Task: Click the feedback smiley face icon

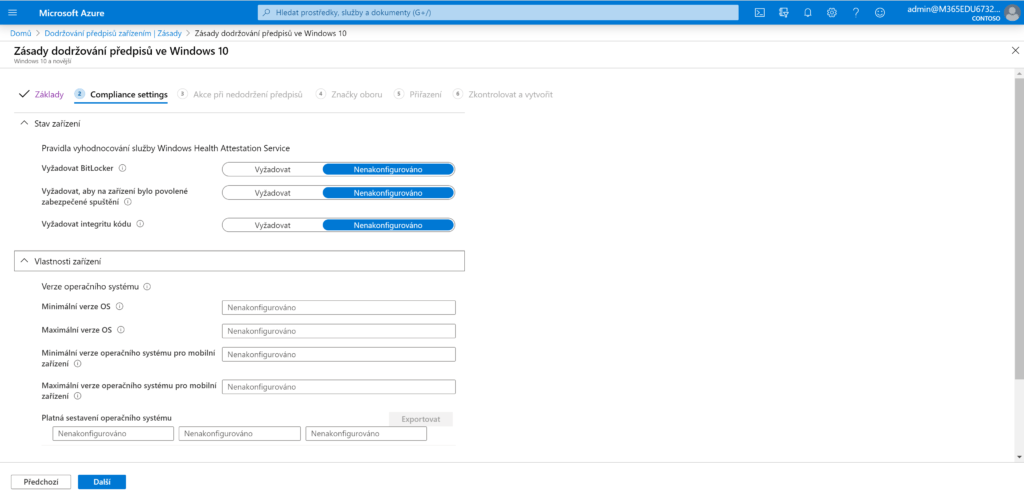Action: 879,13
